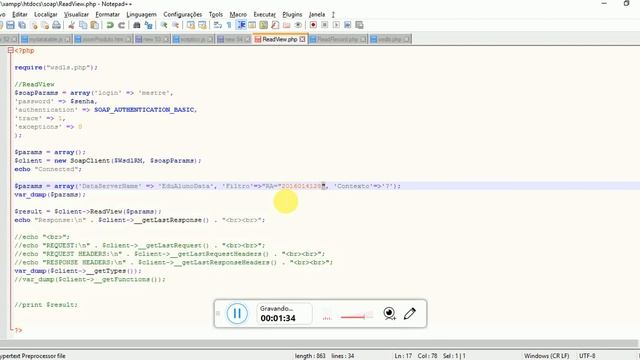The height and width of the screenshot is (360, 640).
Task: Toggle the Word Wrap toolbar icon
Action: [x=218, y=25]
